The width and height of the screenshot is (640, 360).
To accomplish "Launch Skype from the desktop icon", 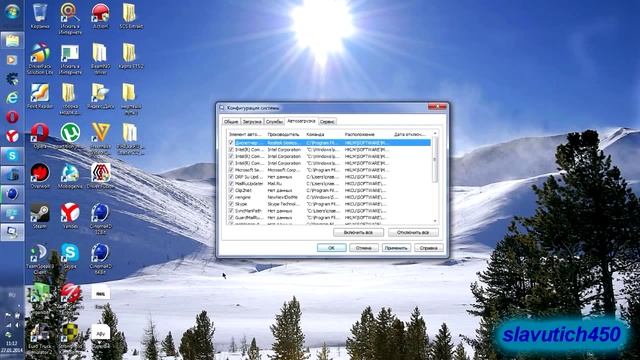I will click(70, 256).
